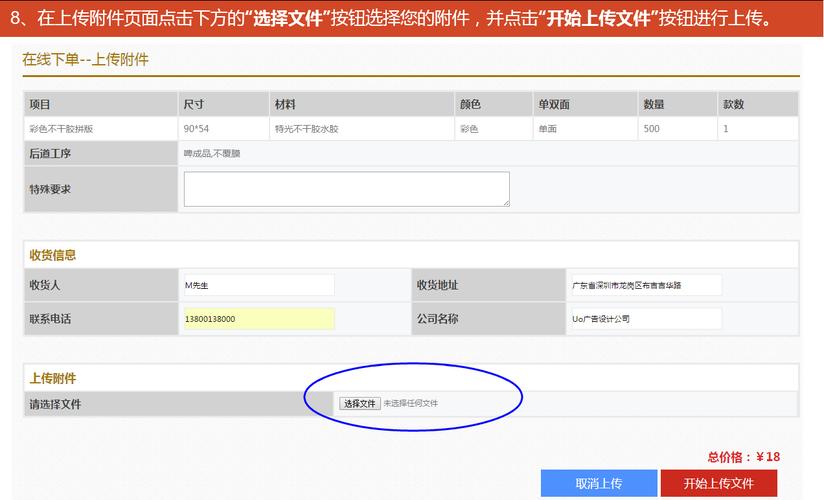Click the 收货信息 section heading
This screenshot has width=824, height=500.
53,256
